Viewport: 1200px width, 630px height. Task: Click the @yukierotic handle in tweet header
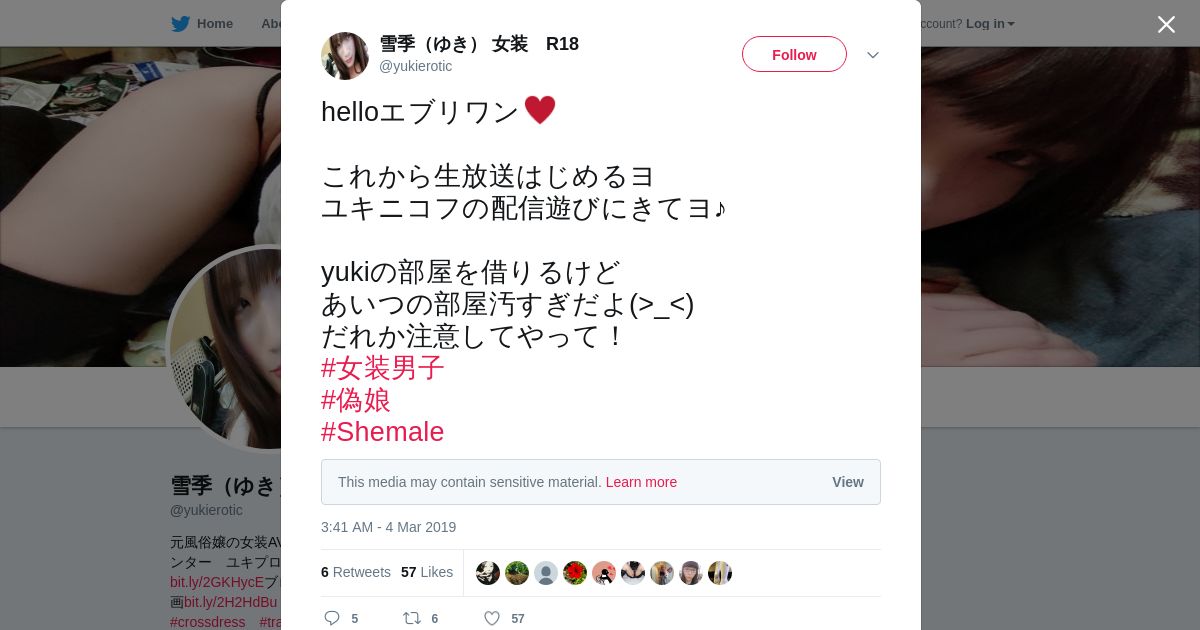point(415,66)
